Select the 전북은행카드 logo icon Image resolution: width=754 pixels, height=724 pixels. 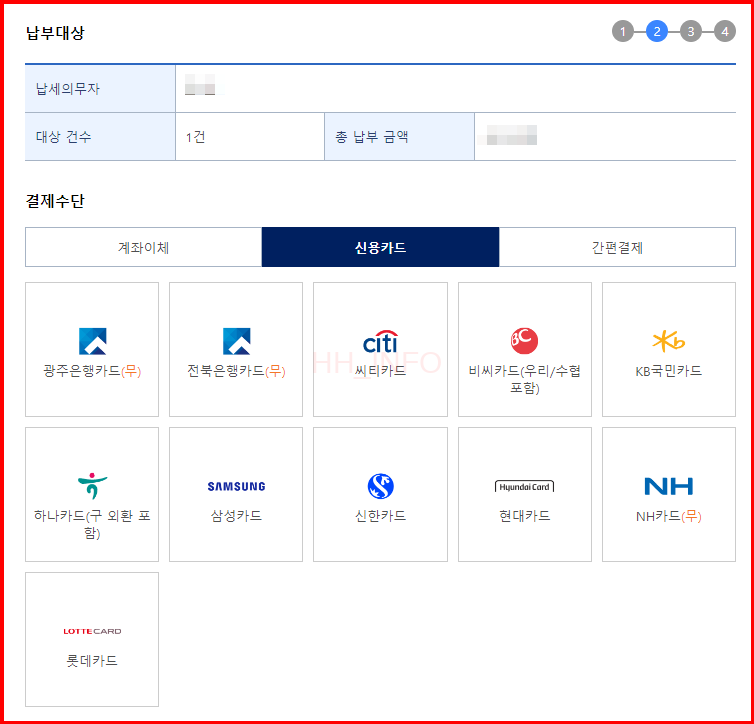tap(237, 341)
